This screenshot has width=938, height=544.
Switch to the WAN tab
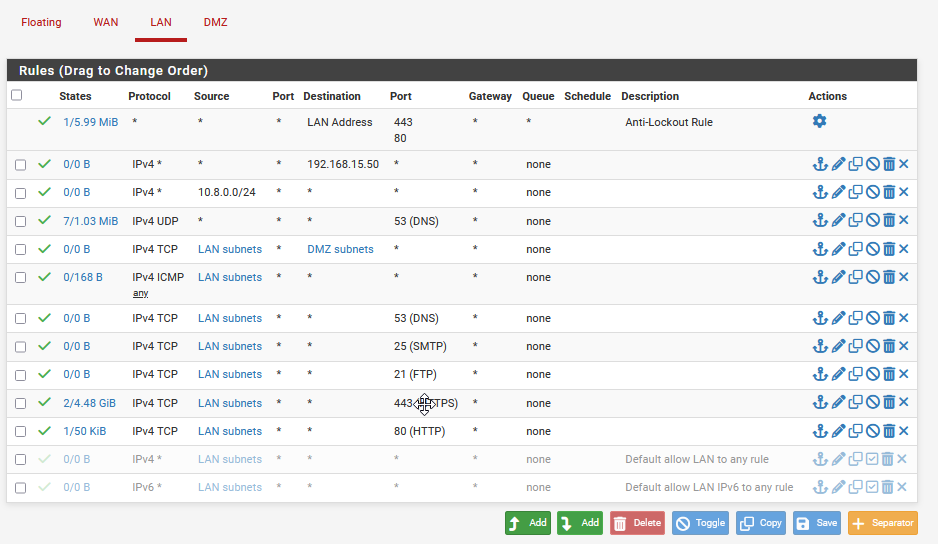tap(106, 22)
